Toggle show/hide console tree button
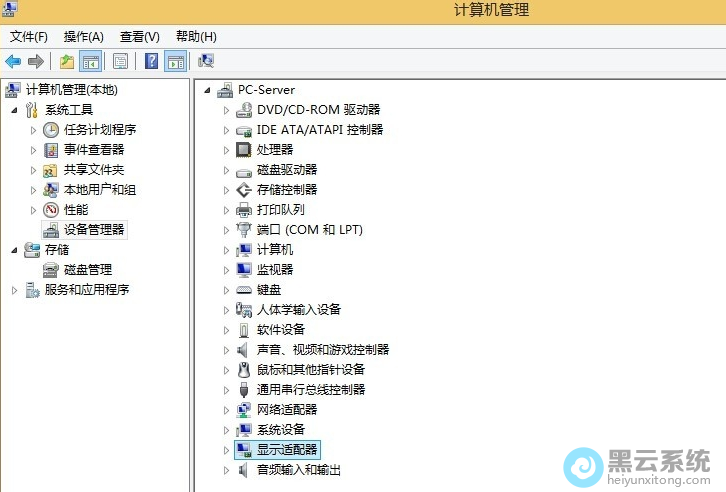The width and height of the screenshot is (726, 492). (90, 61)
